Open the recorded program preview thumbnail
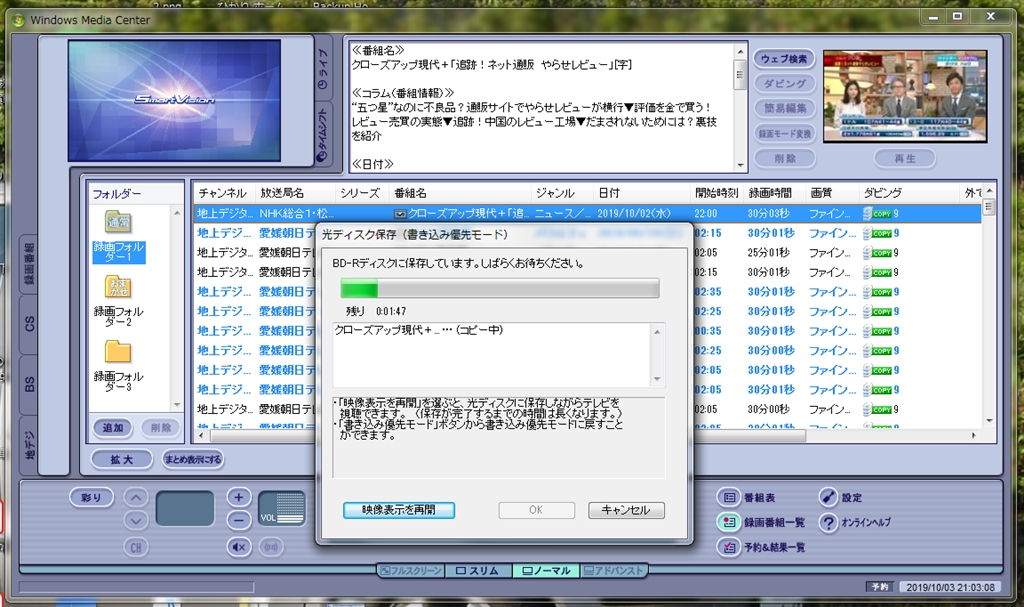 pyautogui.click(x=905, y=96)
